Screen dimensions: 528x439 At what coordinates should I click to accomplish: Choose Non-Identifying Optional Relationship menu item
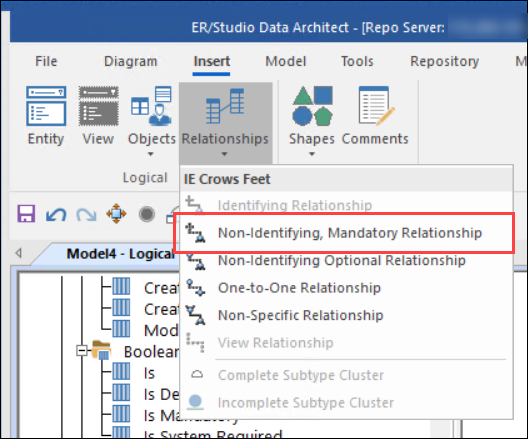tap(346, 261)
